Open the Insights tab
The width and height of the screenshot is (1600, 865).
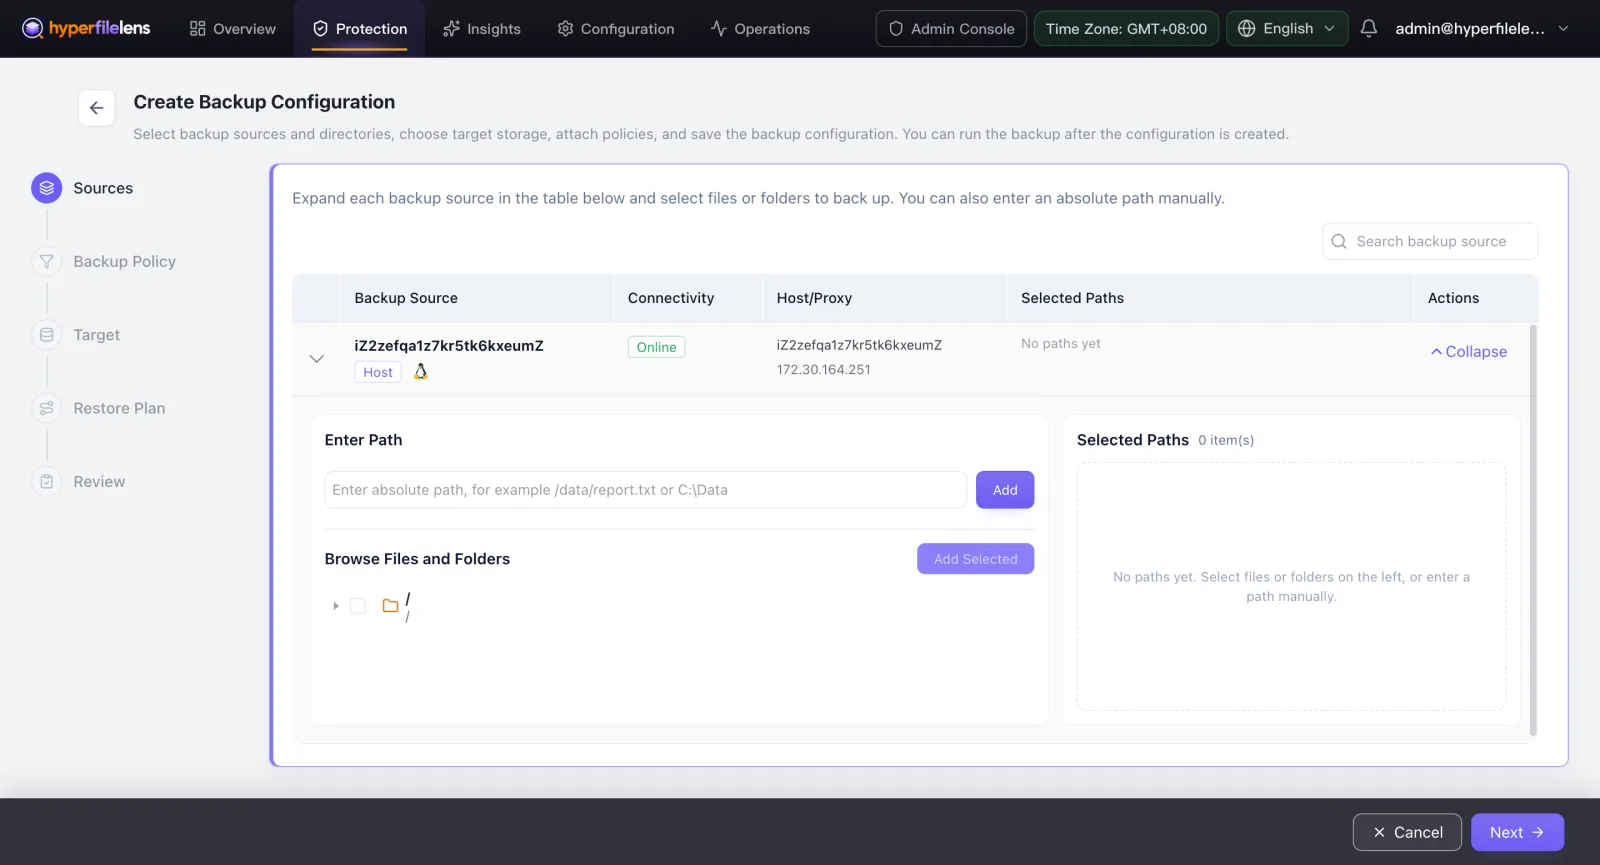coord(482,28)
